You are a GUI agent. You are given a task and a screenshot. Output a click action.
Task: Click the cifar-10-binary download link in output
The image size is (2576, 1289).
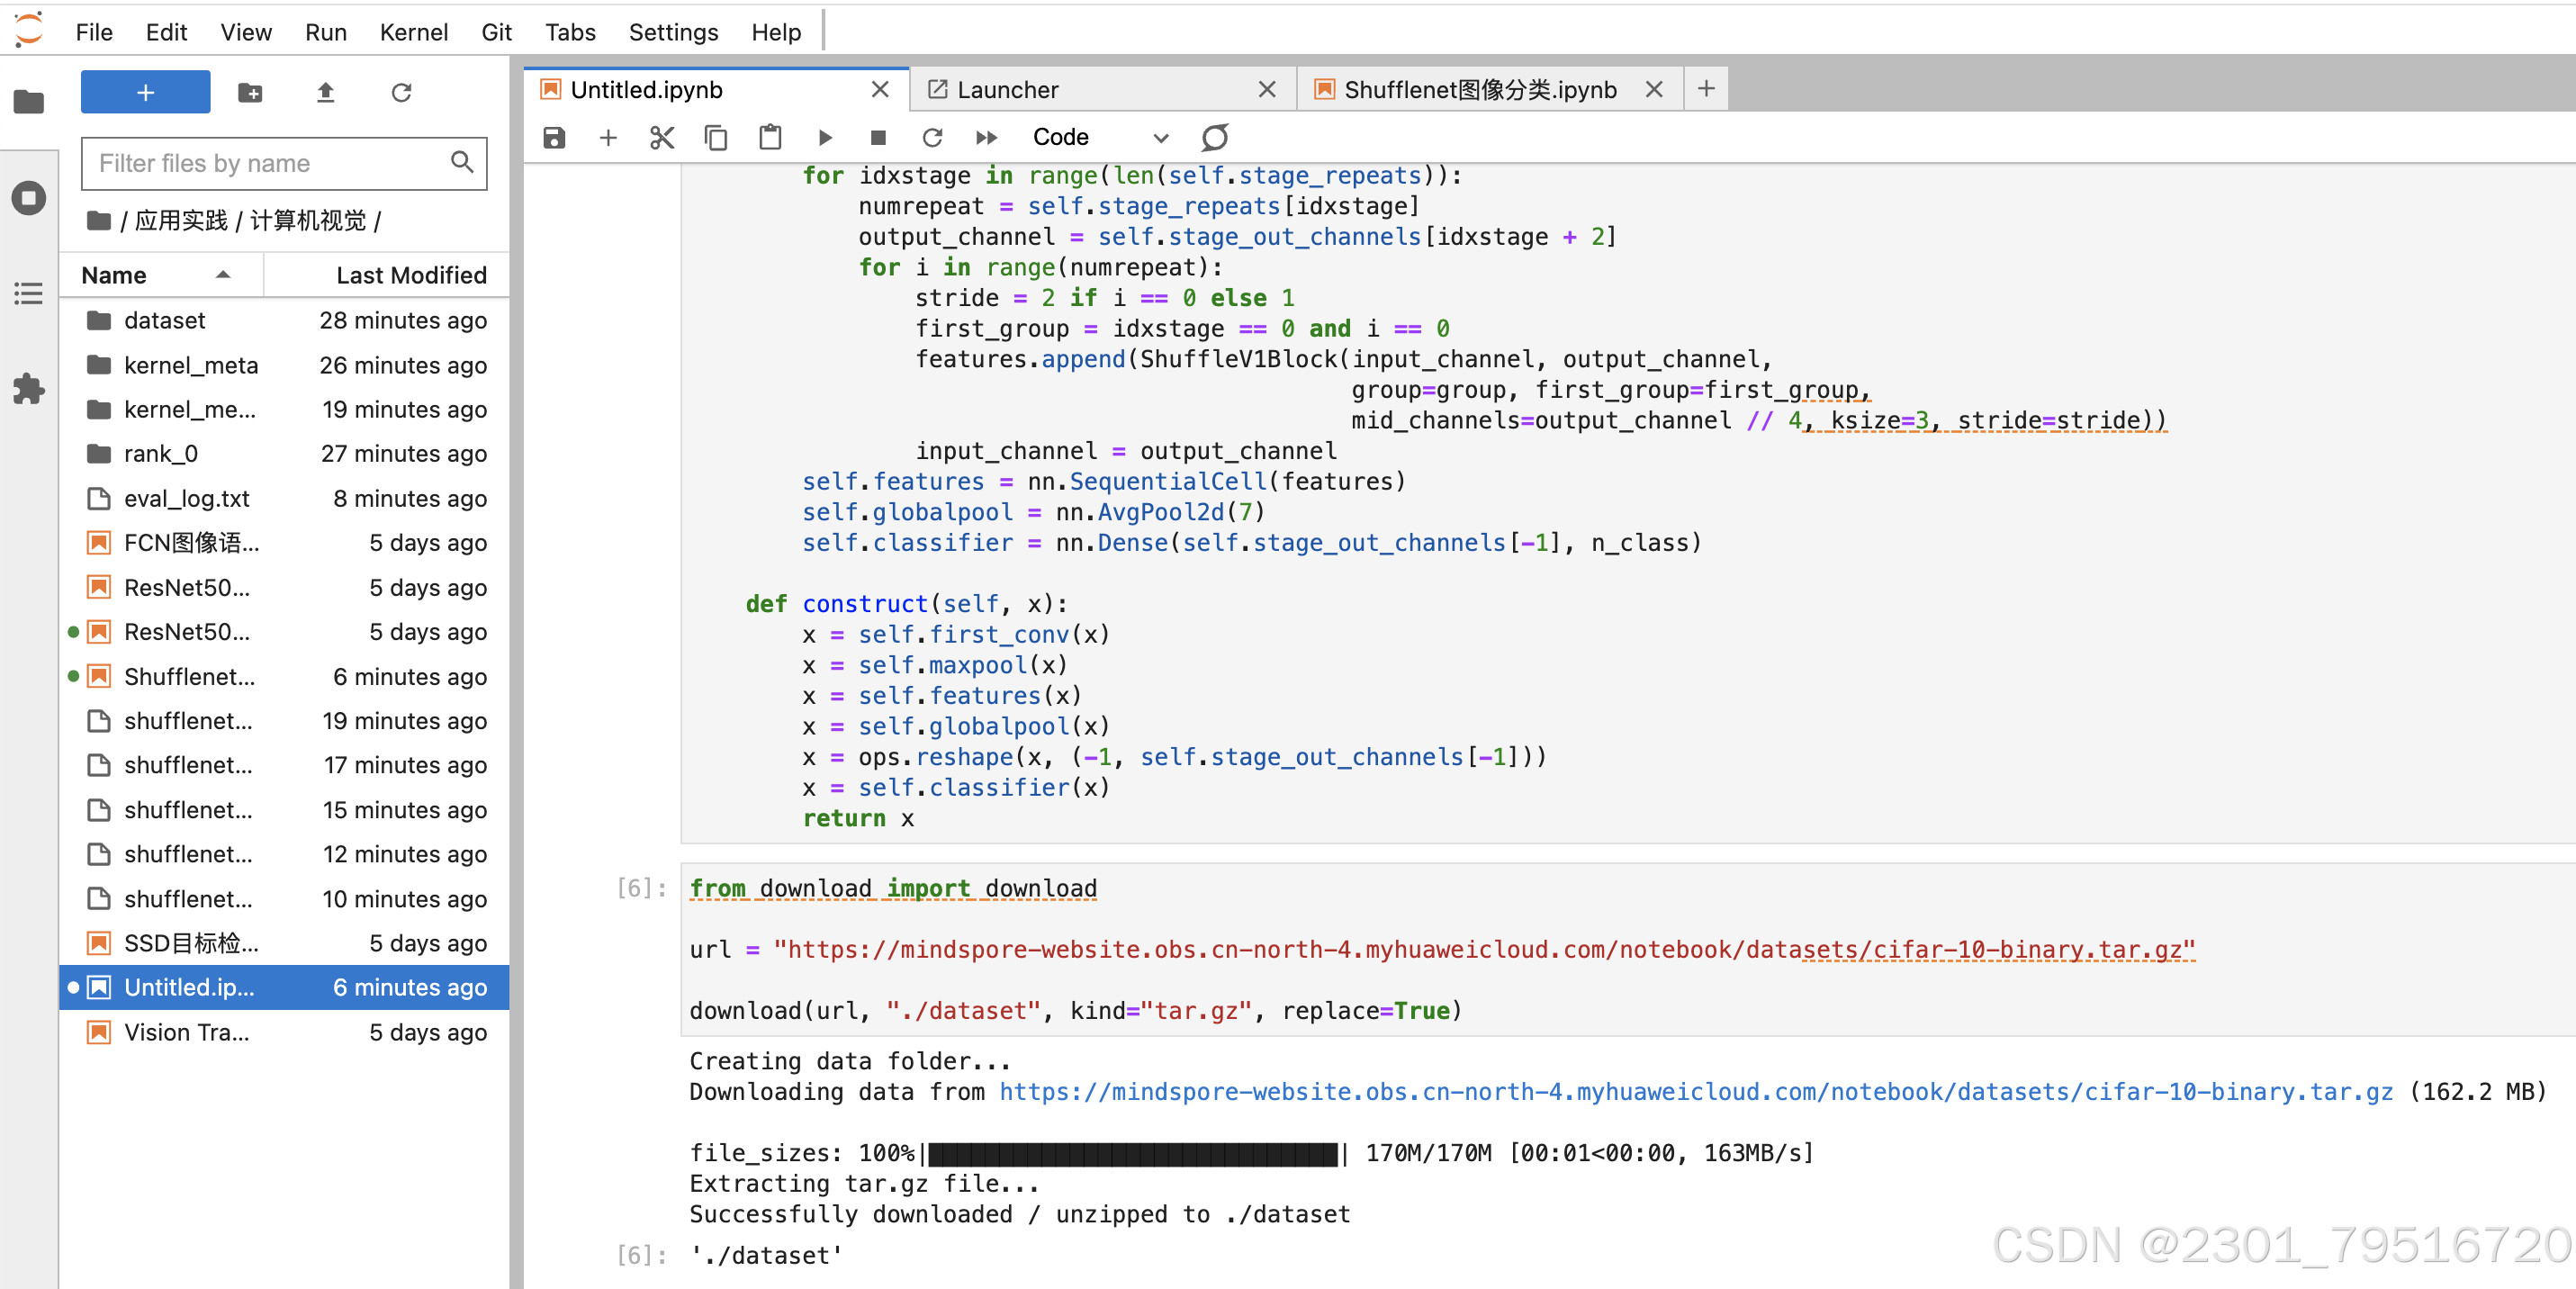coord(1695,1091)
